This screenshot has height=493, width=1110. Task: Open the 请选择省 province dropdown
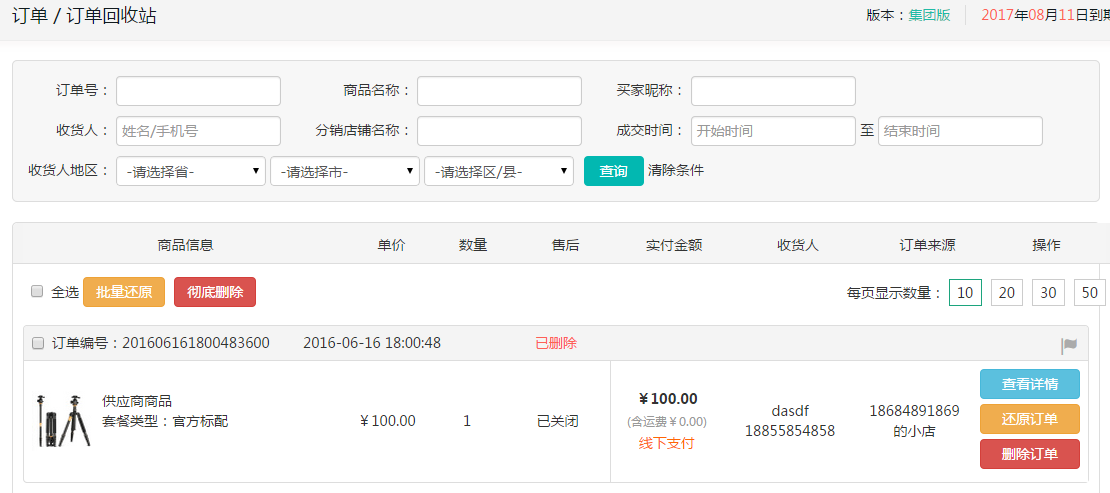tap(191, 171)
